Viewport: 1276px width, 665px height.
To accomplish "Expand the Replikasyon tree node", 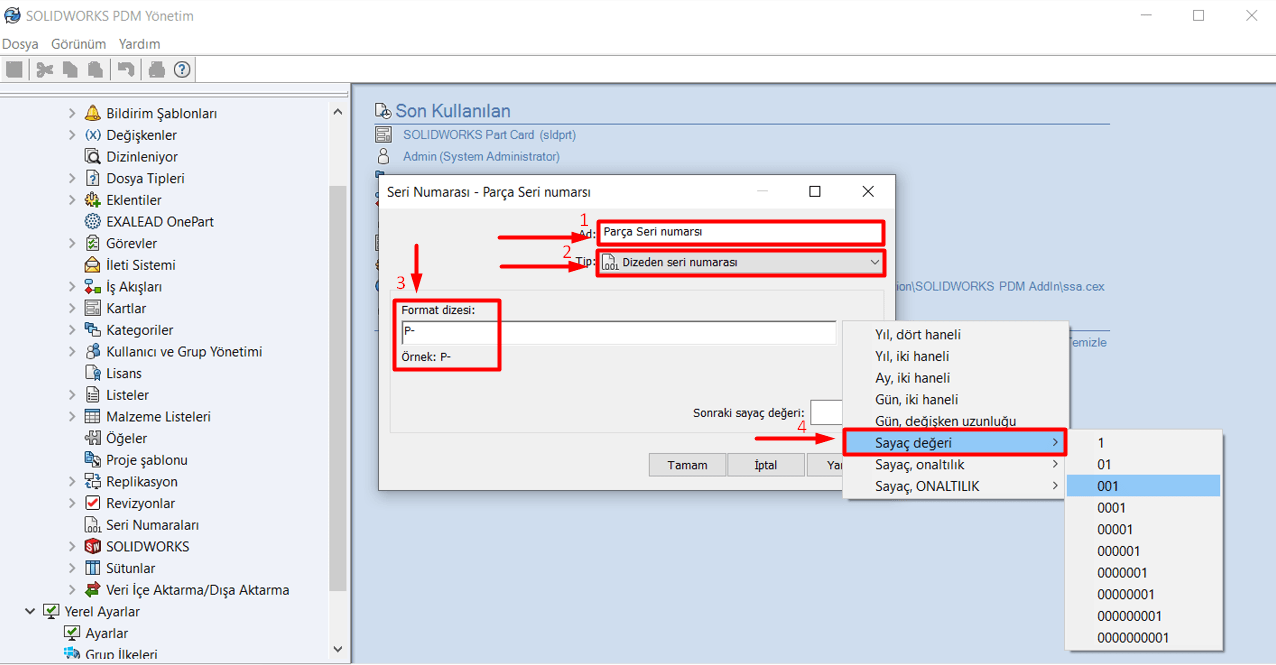I will coord(72,481).
